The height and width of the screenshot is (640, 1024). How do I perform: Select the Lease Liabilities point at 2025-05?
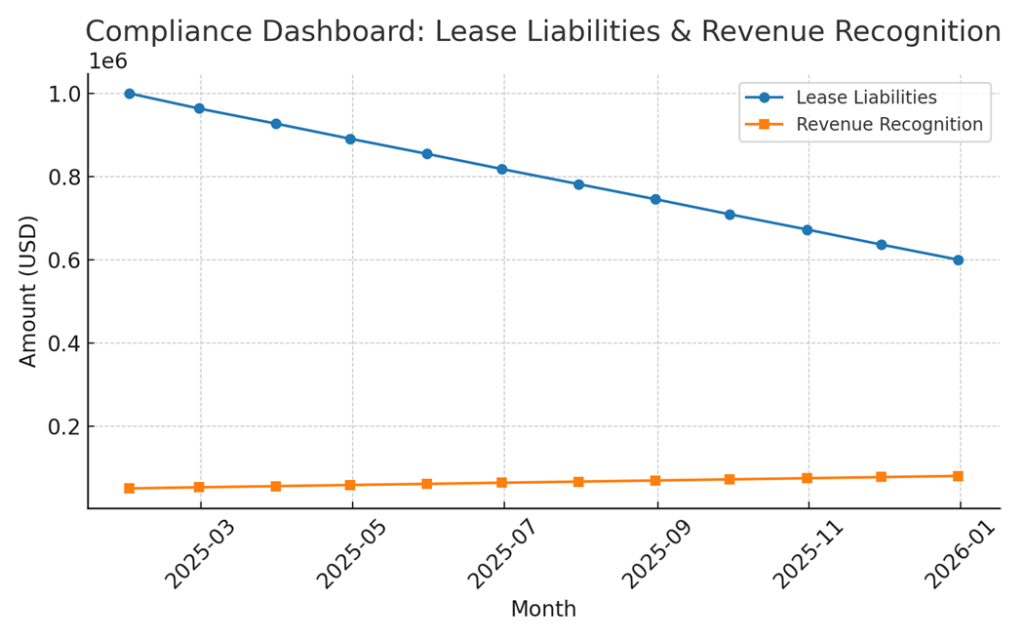tap(350, 139)
